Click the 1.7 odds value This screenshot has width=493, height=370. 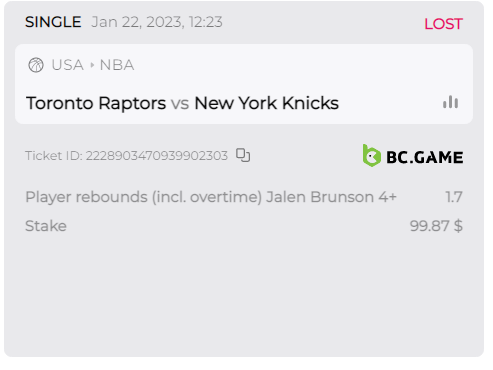454,197
